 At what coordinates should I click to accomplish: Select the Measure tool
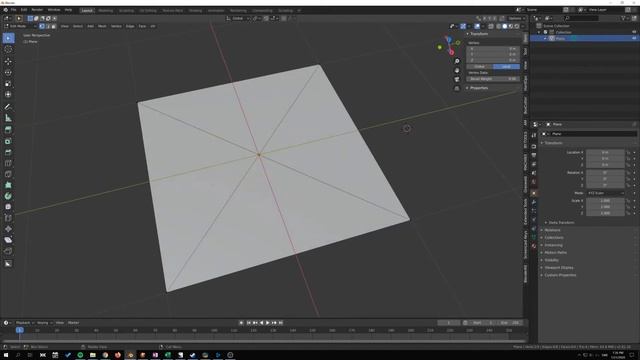pos(8,118)
